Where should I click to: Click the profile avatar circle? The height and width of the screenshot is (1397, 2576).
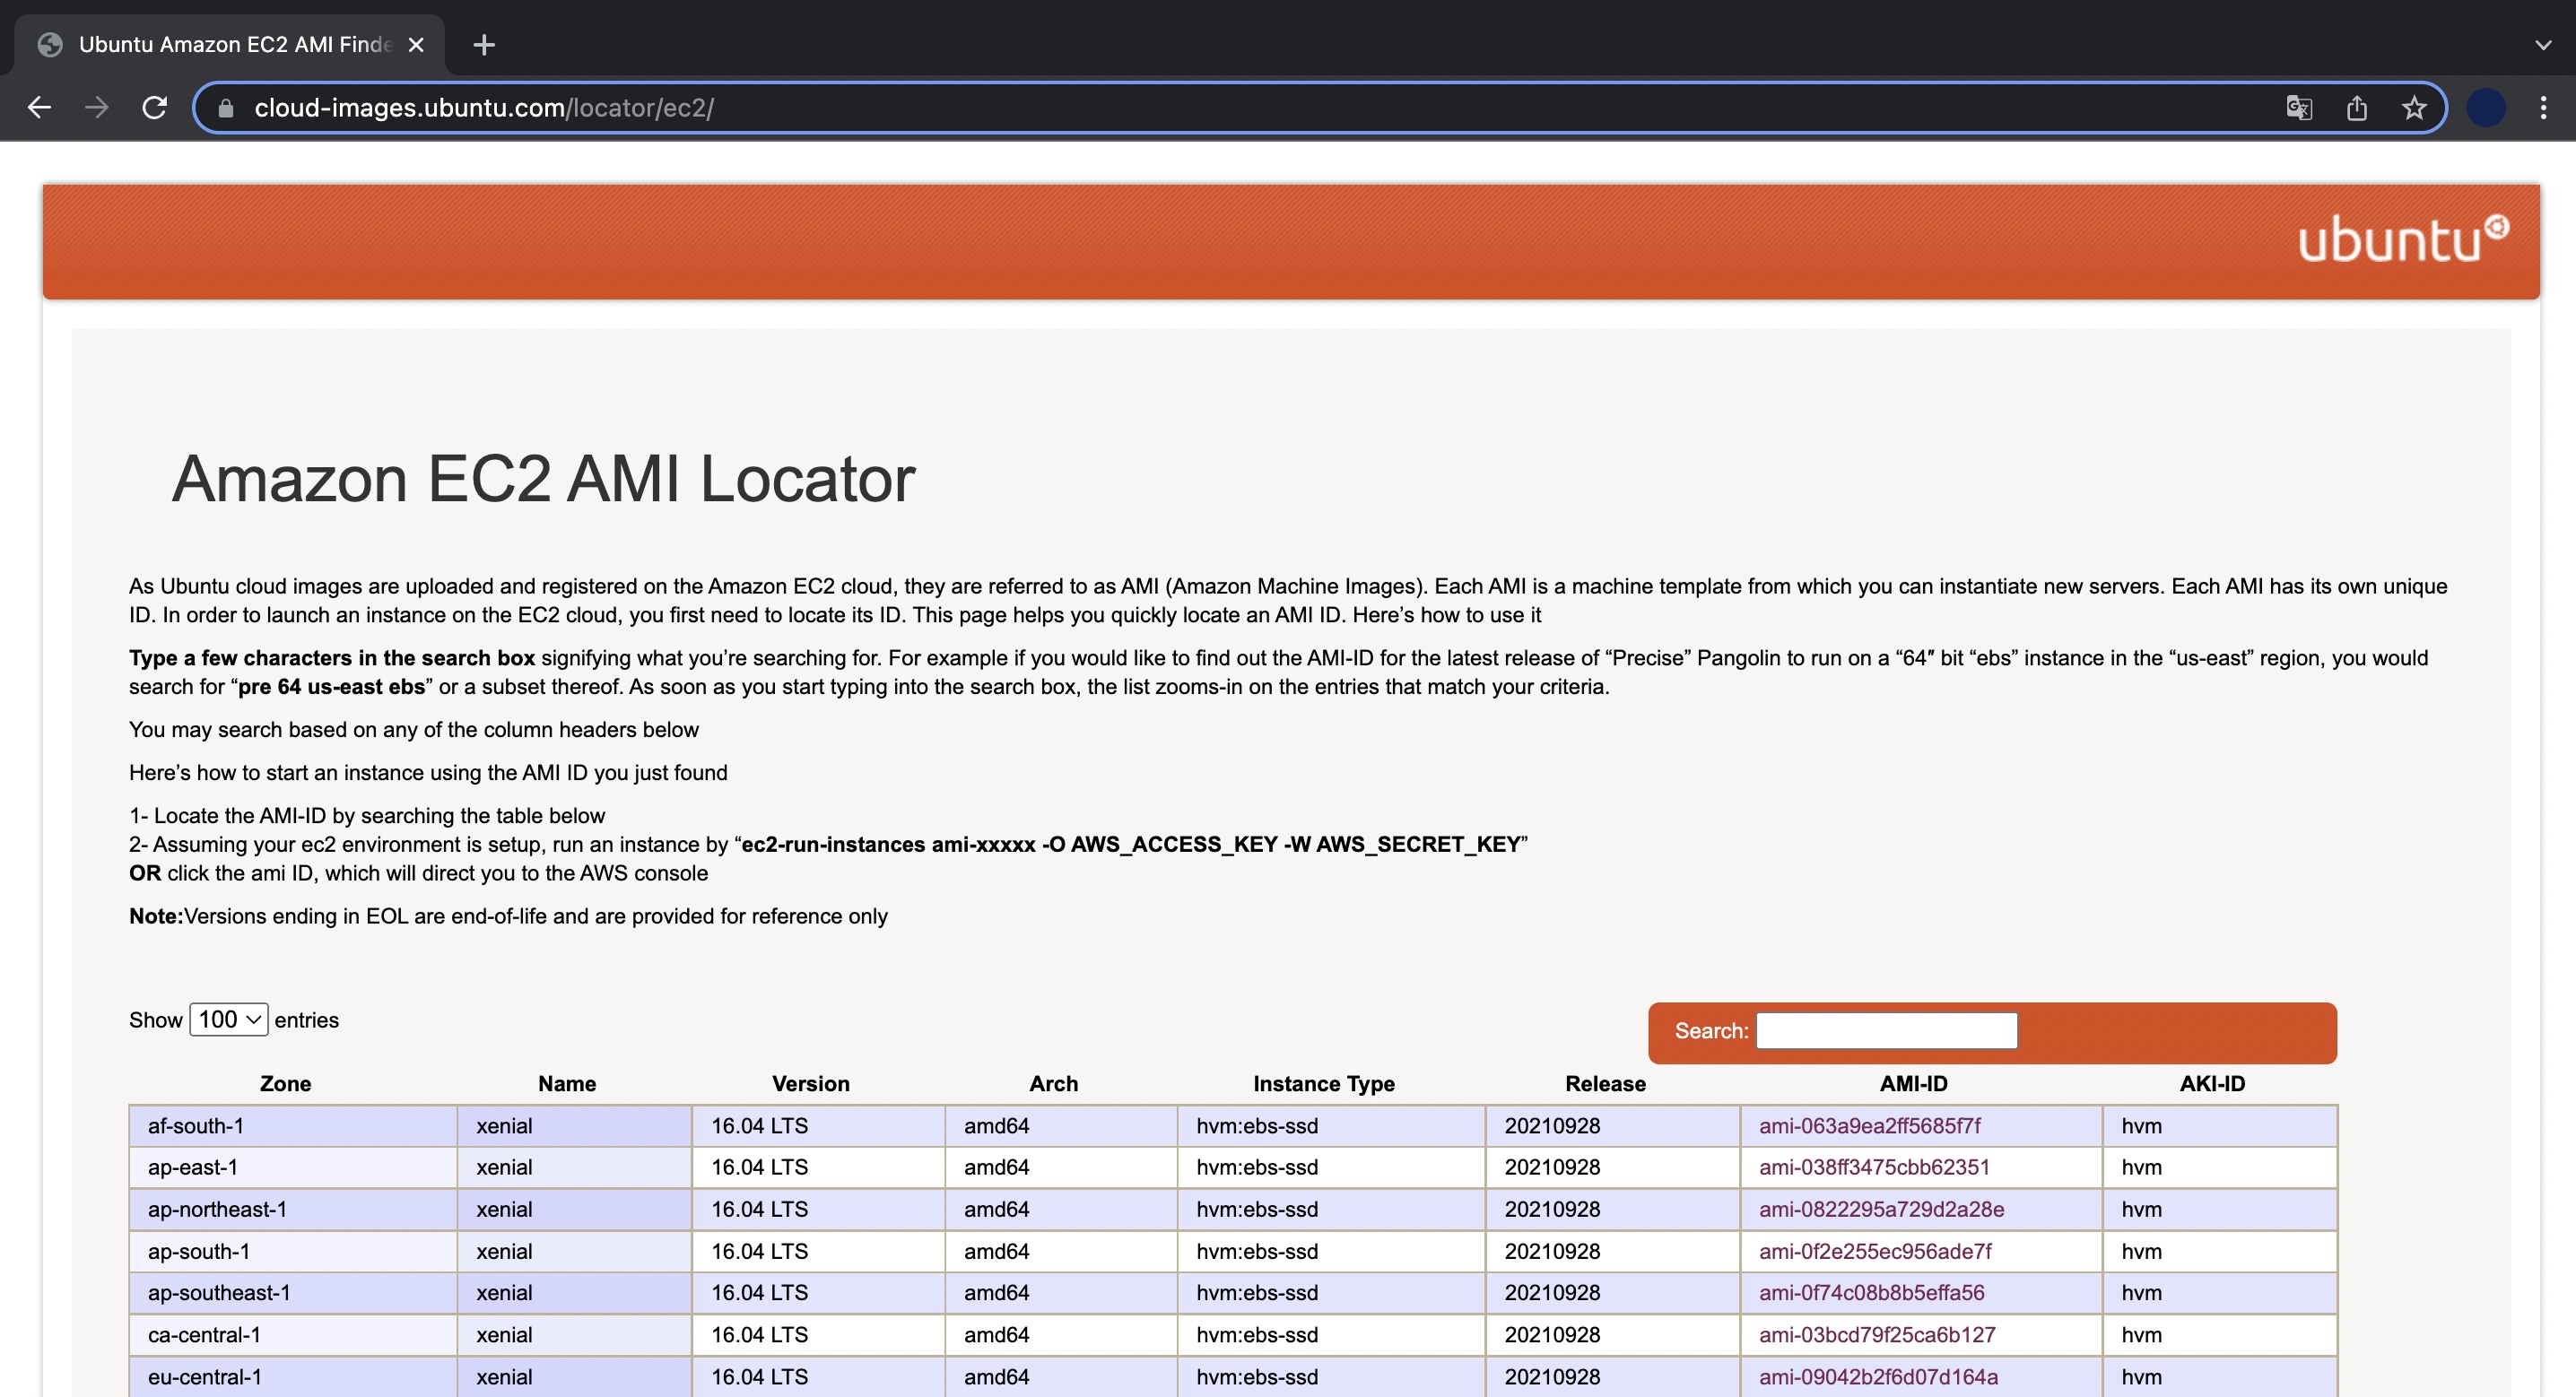click(x=2486, y=107)
